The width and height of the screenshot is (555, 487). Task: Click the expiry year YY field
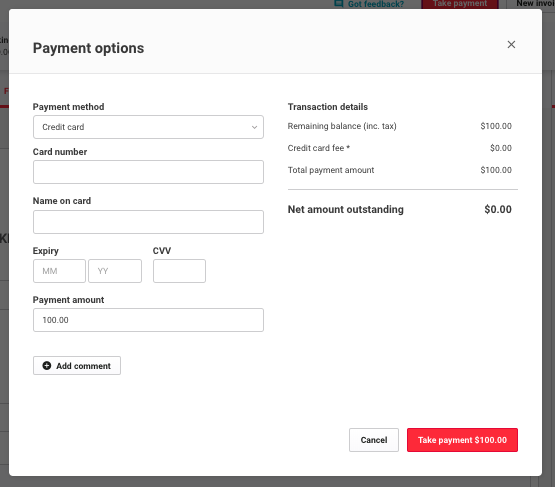(x=115, y=271)
